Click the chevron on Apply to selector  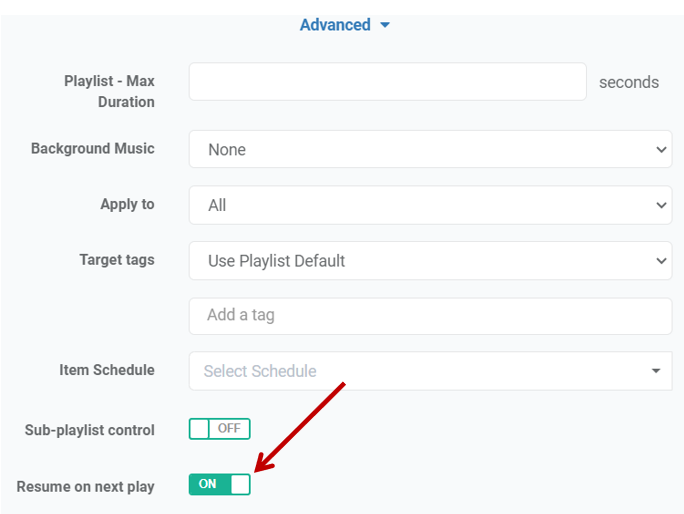[x=661, y=205]
